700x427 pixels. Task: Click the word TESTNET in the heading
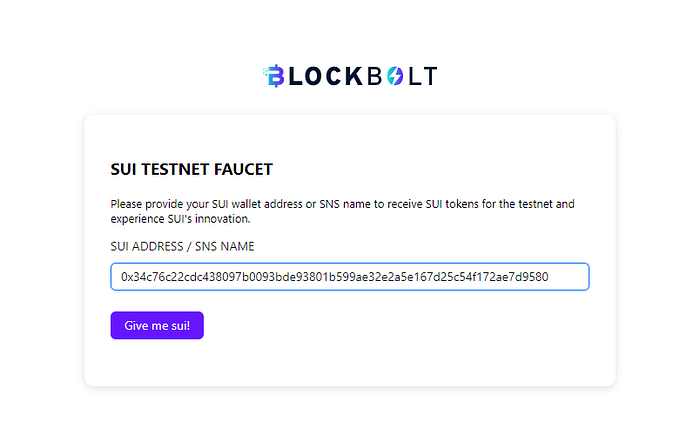tap(175, 169)
